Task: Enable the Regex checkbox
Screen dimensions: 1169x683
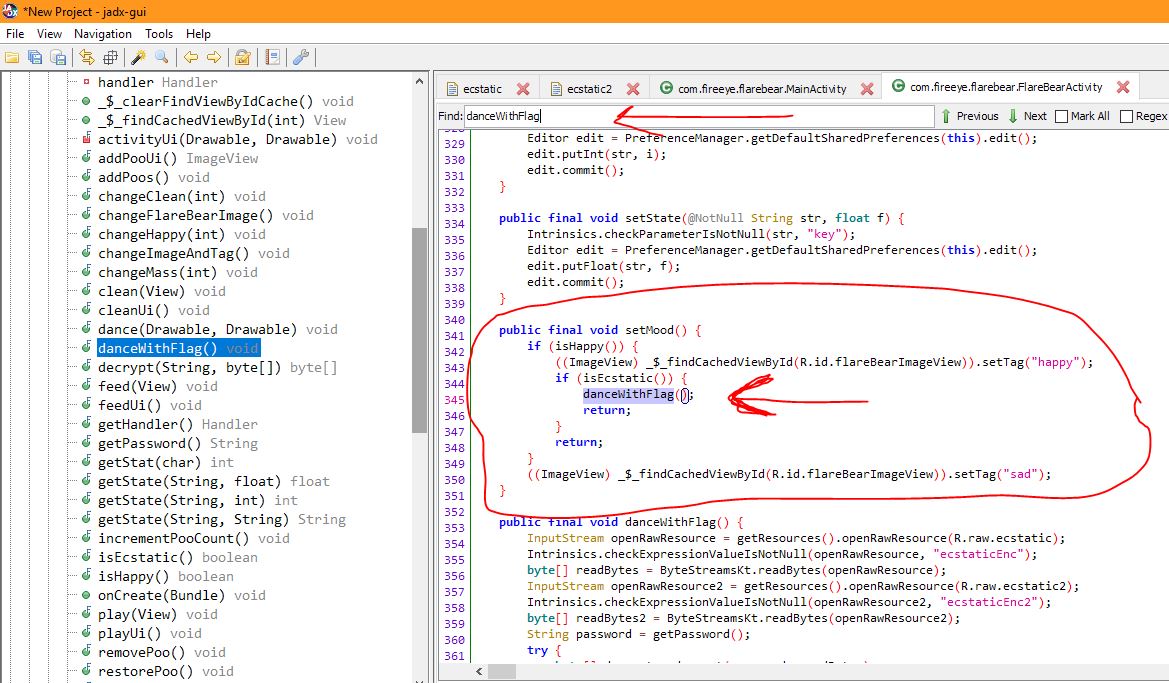Action: 1127,116
